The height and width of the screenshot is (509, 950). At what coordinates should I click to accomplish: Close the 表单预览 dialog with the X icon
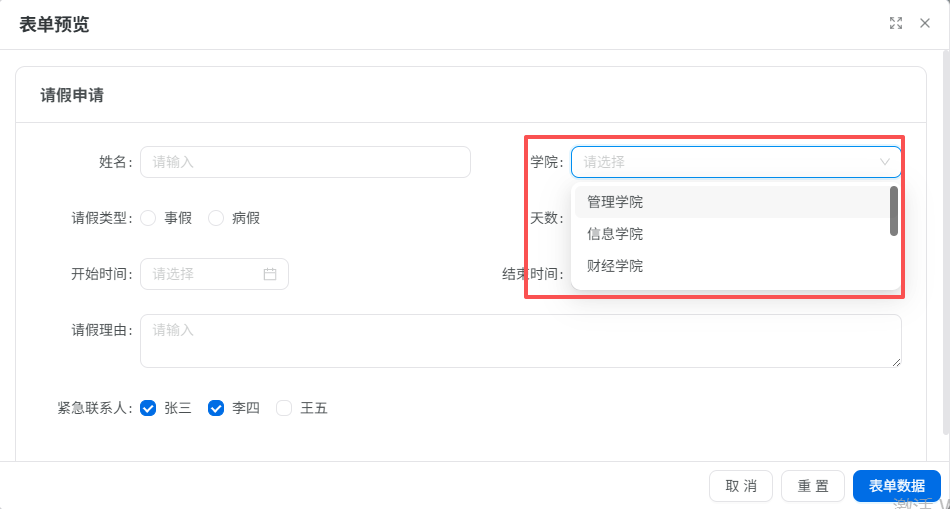click(x=925, y=24)
